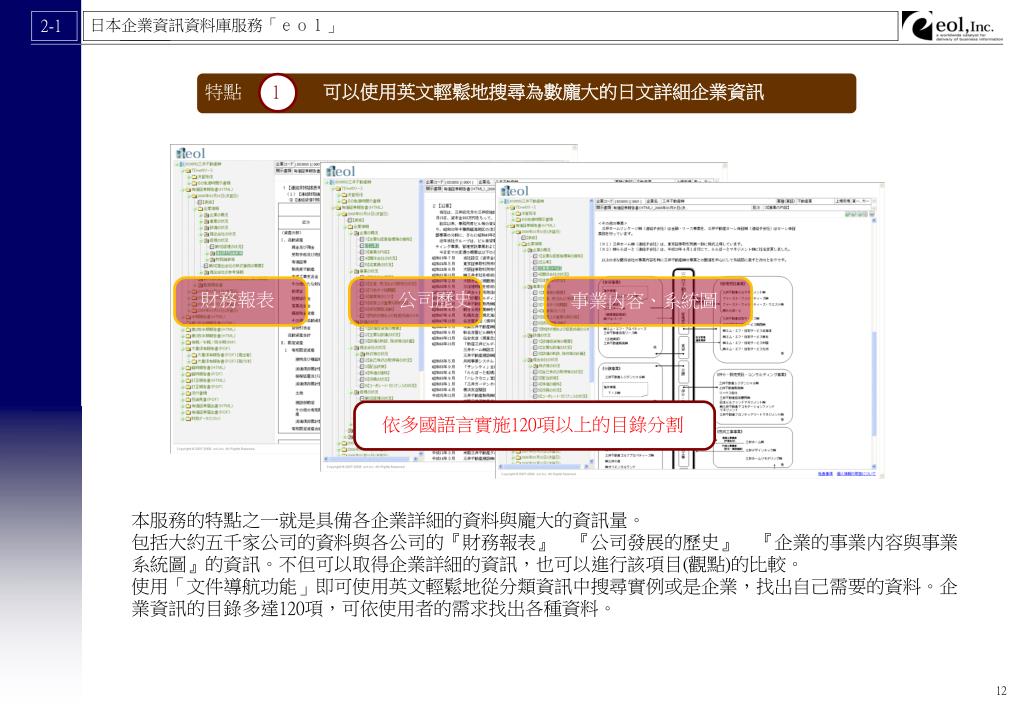Click eol logo in middle screenshot window

click(x=341, y=171)
